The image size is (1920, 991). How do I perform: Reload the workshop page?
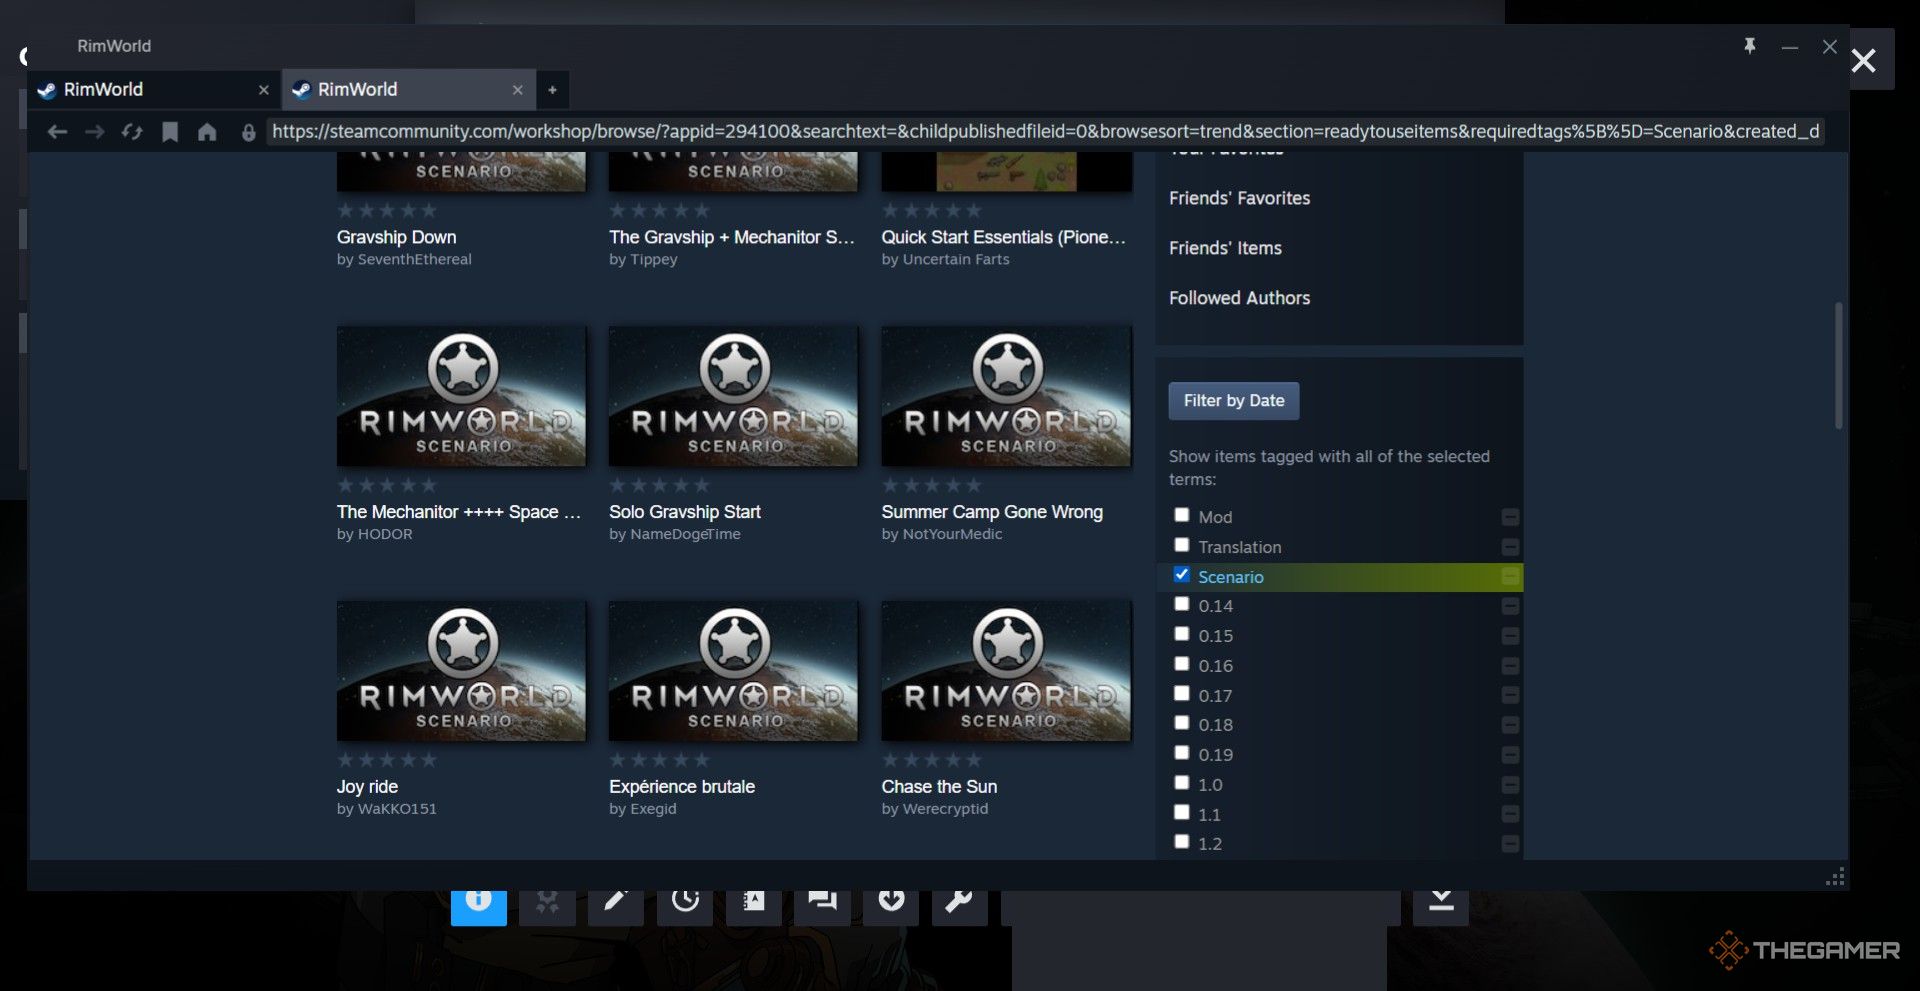pyautogui.click(x=132, y=132)
